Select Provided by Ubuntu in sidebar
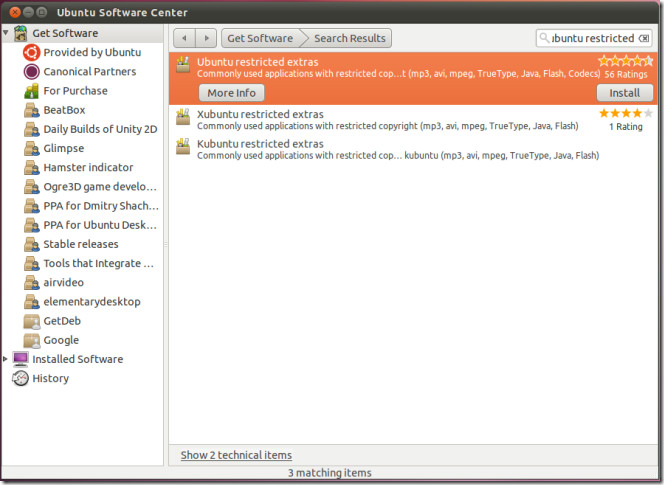The image size is (664, 485). coord(92,53)
